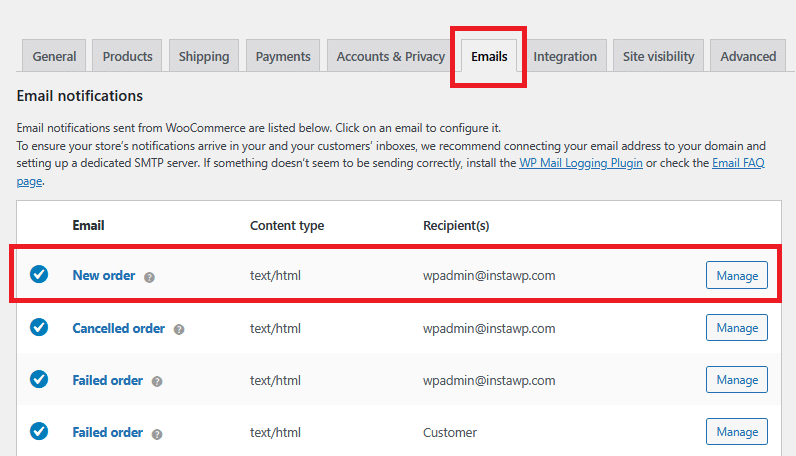Click the help icon beside admin Failed order

click(x=157, y=381)
